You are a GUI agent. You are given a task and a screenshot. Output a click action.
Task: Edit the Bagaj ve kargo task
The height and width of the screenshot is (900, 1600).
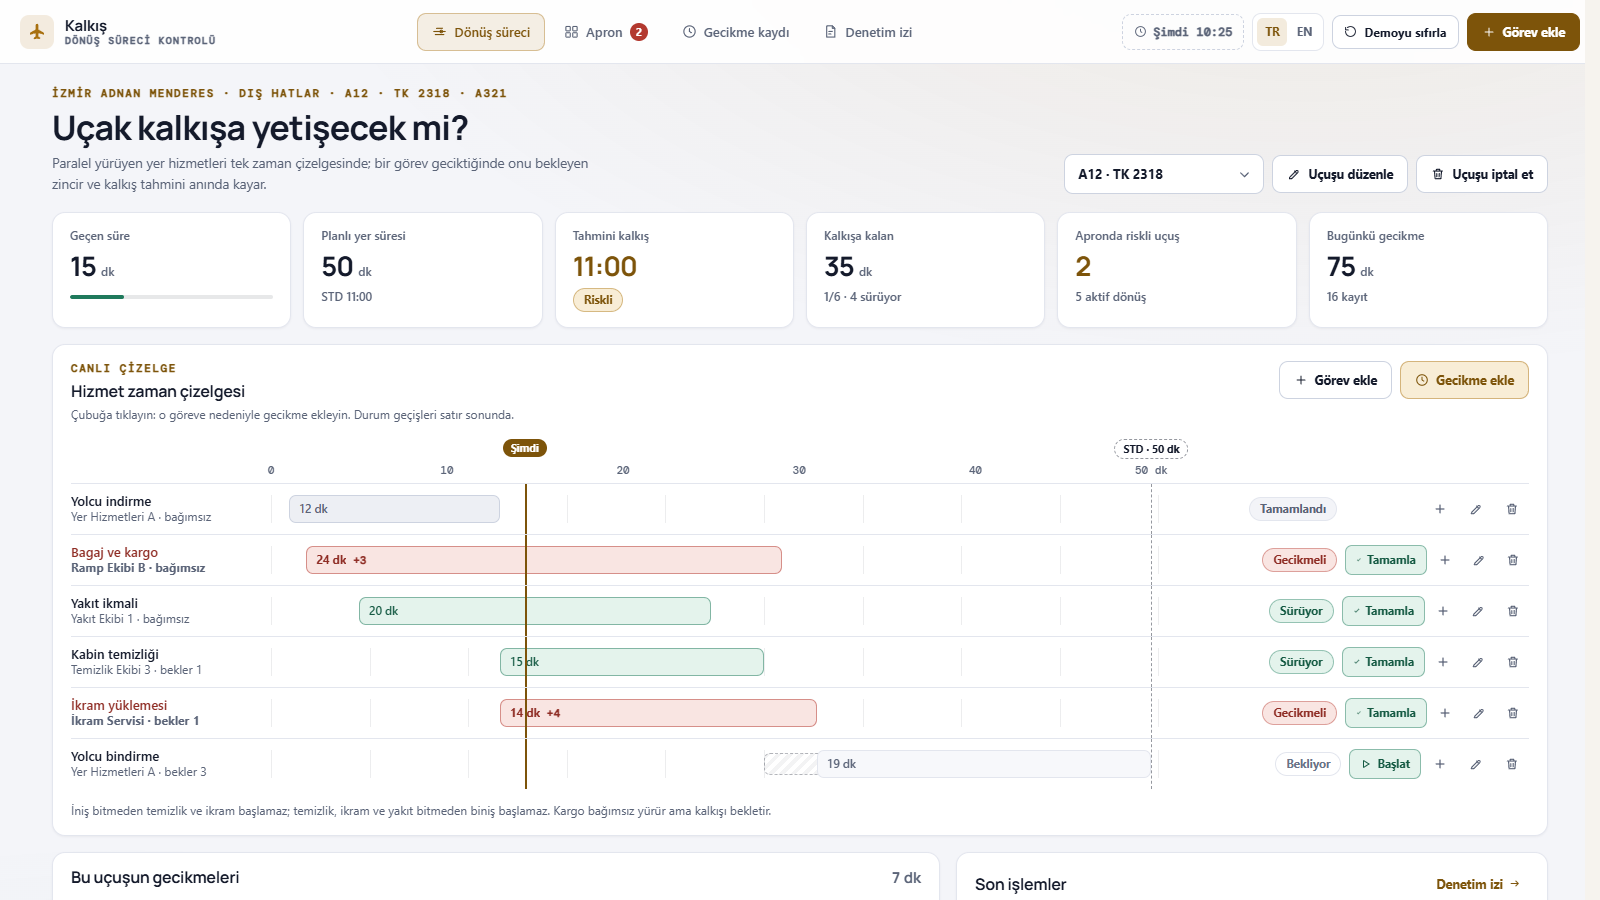click(x=1478, y=560)
